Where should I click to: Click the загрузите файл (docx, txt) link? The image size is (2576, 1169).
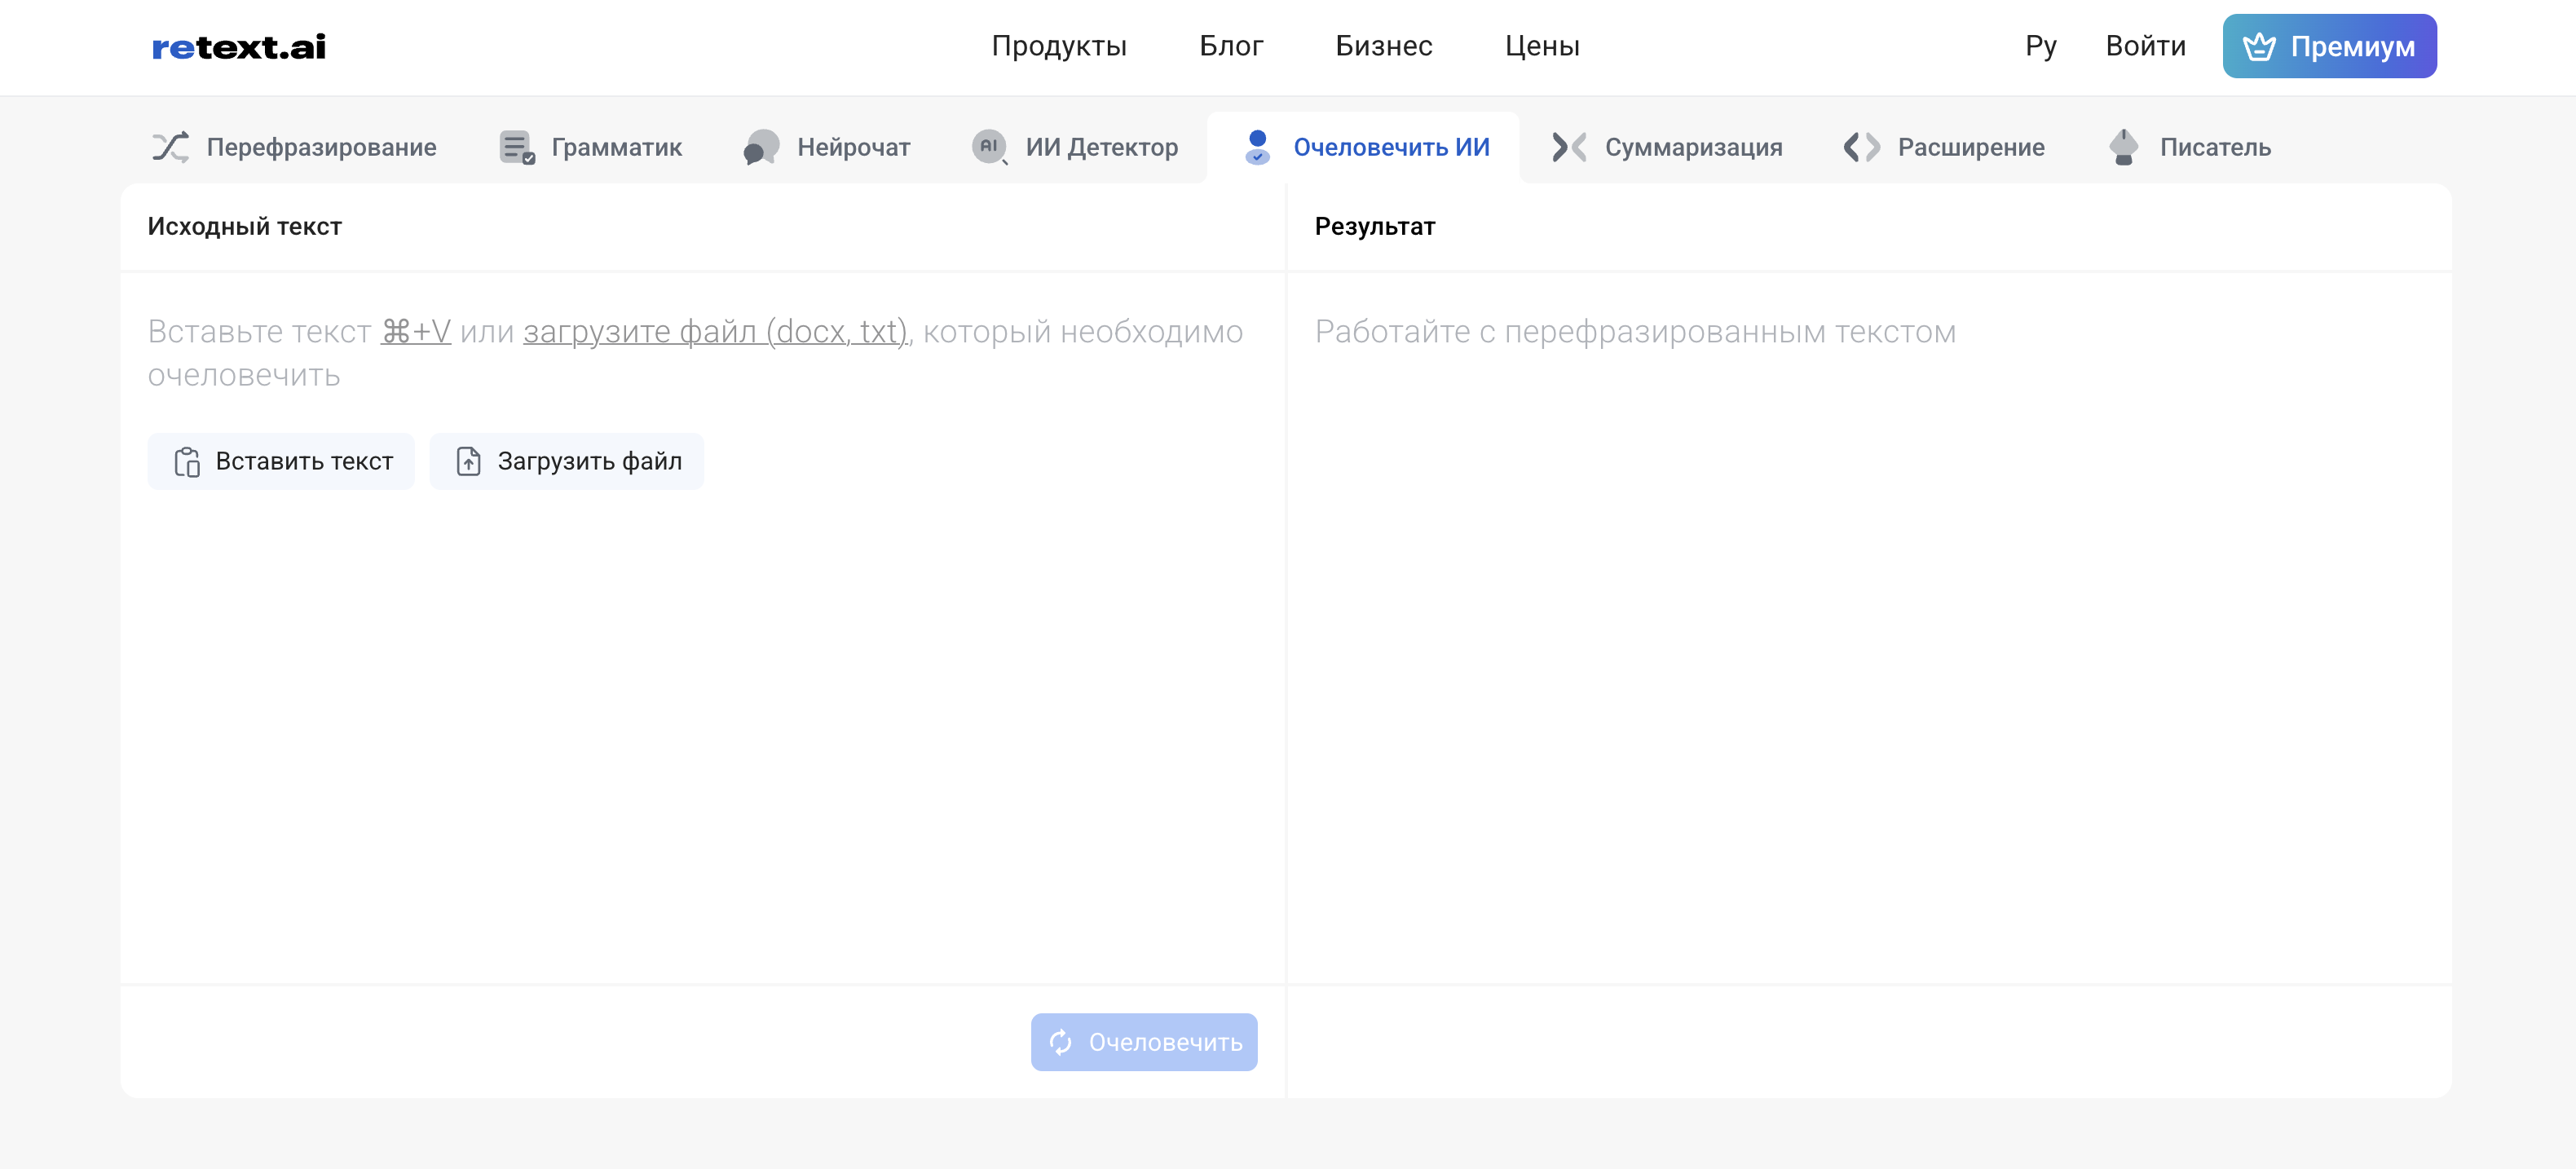tap(715, 331)
